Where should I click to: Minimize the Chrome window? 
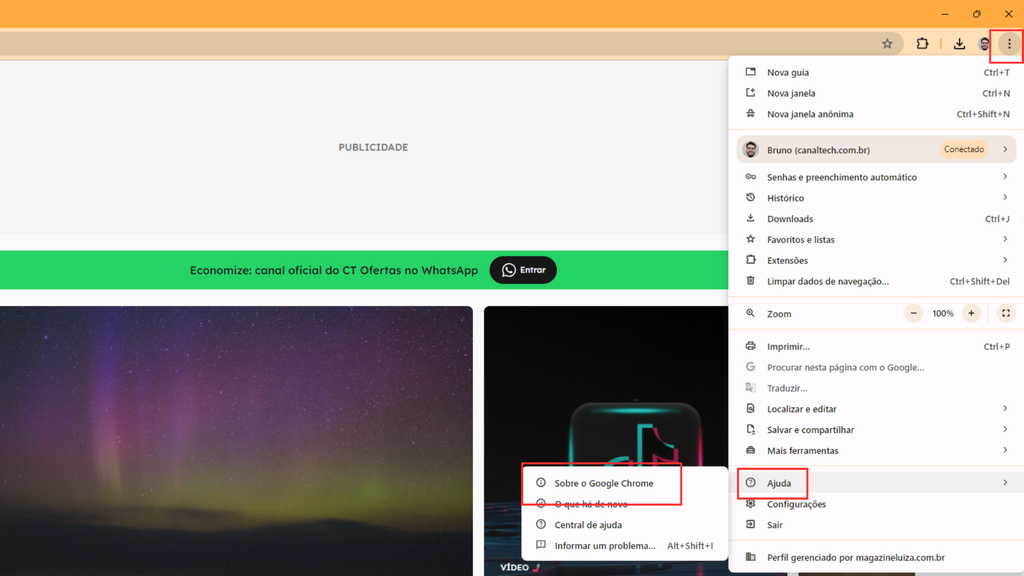(945, 14)
